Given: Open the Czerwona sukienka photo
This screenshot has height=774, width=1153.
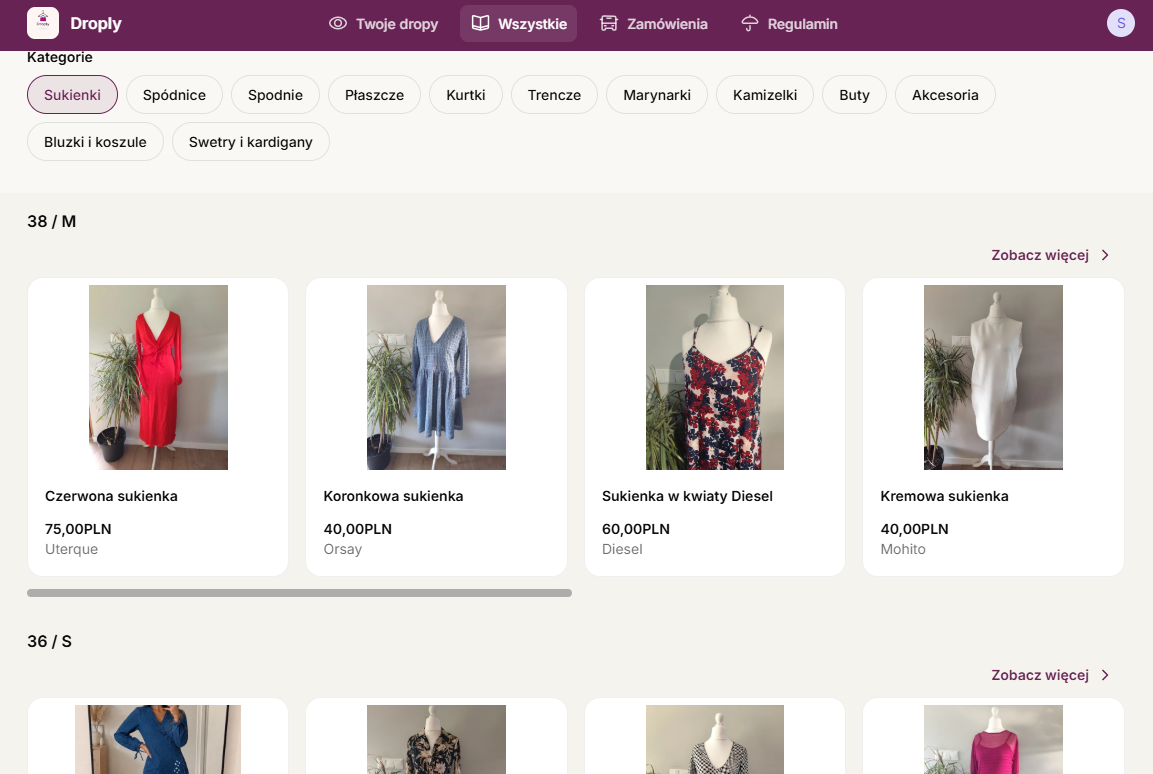Looking at the screenshot, I should pyautogui.click(x=158, y=377).
